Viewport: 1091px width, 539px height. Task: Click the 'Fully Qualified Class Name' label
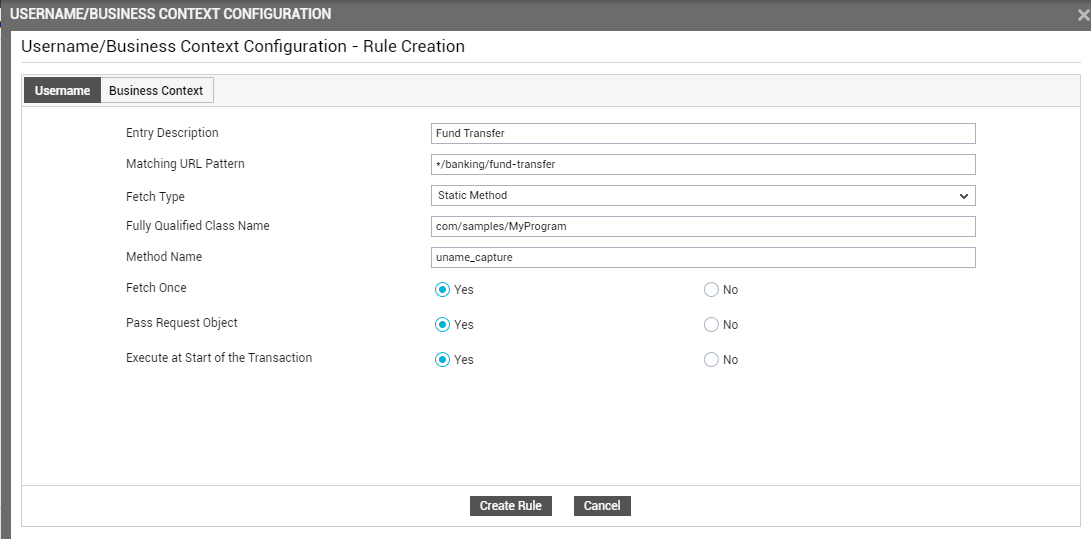(198, 226)
